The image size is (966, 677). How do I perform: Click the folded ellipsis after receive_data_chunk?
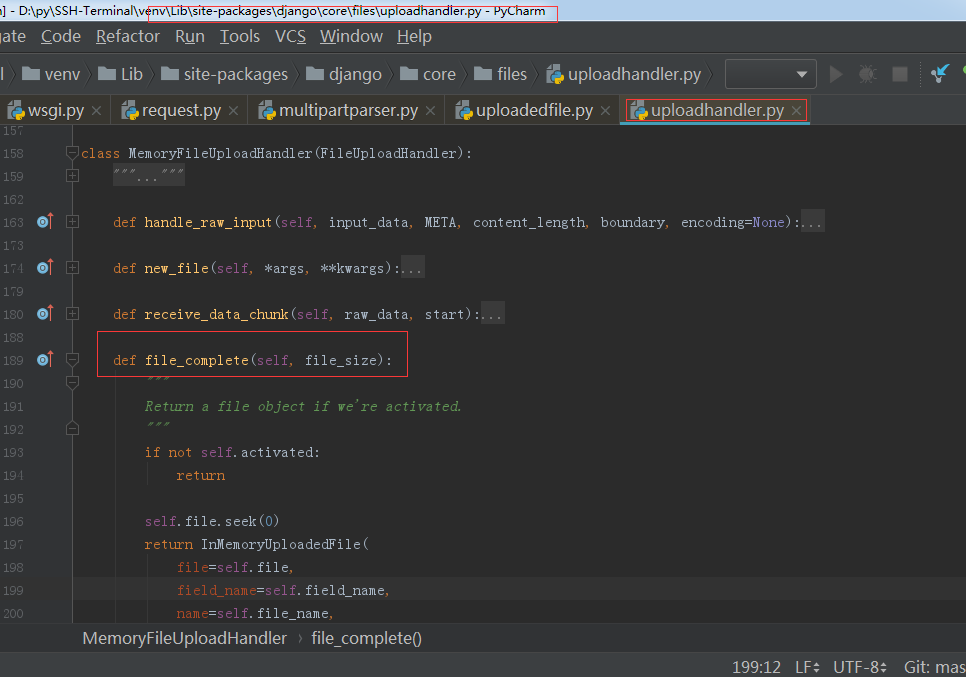tap(492, 315)
